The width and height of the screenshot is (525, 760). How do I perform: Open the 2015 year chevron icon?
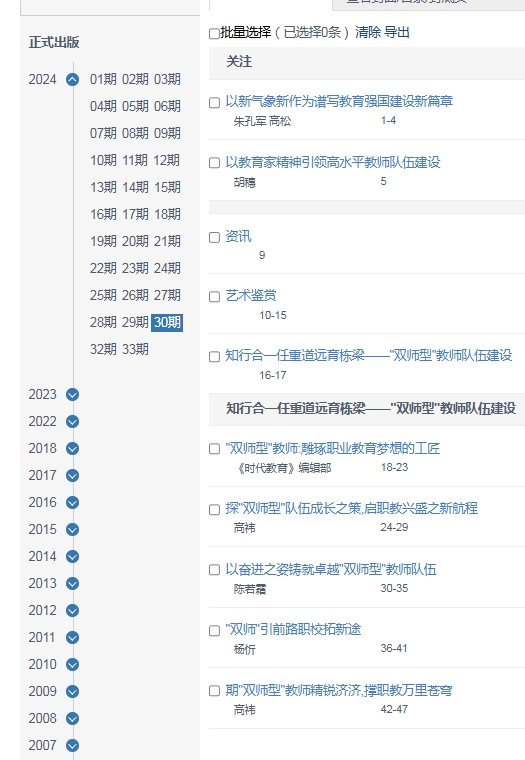point(72,529)
